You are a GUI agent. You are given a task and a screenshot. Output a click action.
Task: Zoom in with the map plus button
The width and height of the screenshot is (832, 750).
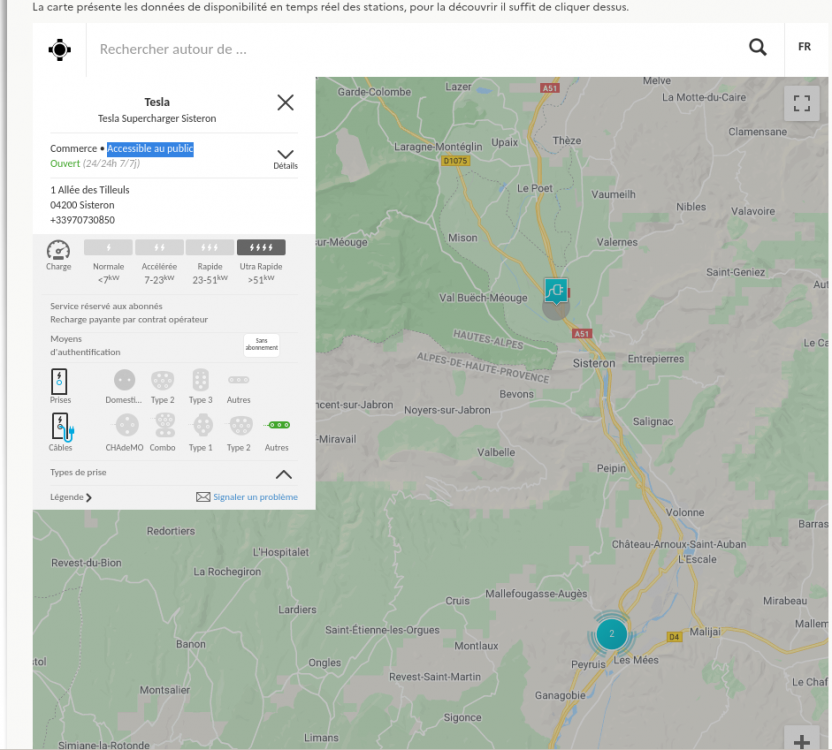click(x=802, y=740)
